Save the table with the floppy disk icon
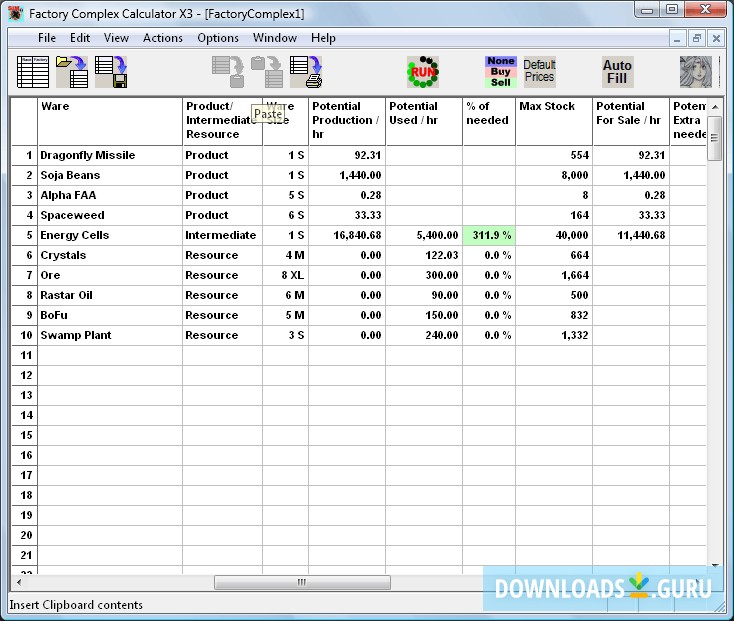This screenshot has height=621, width=734. (111, 72)
